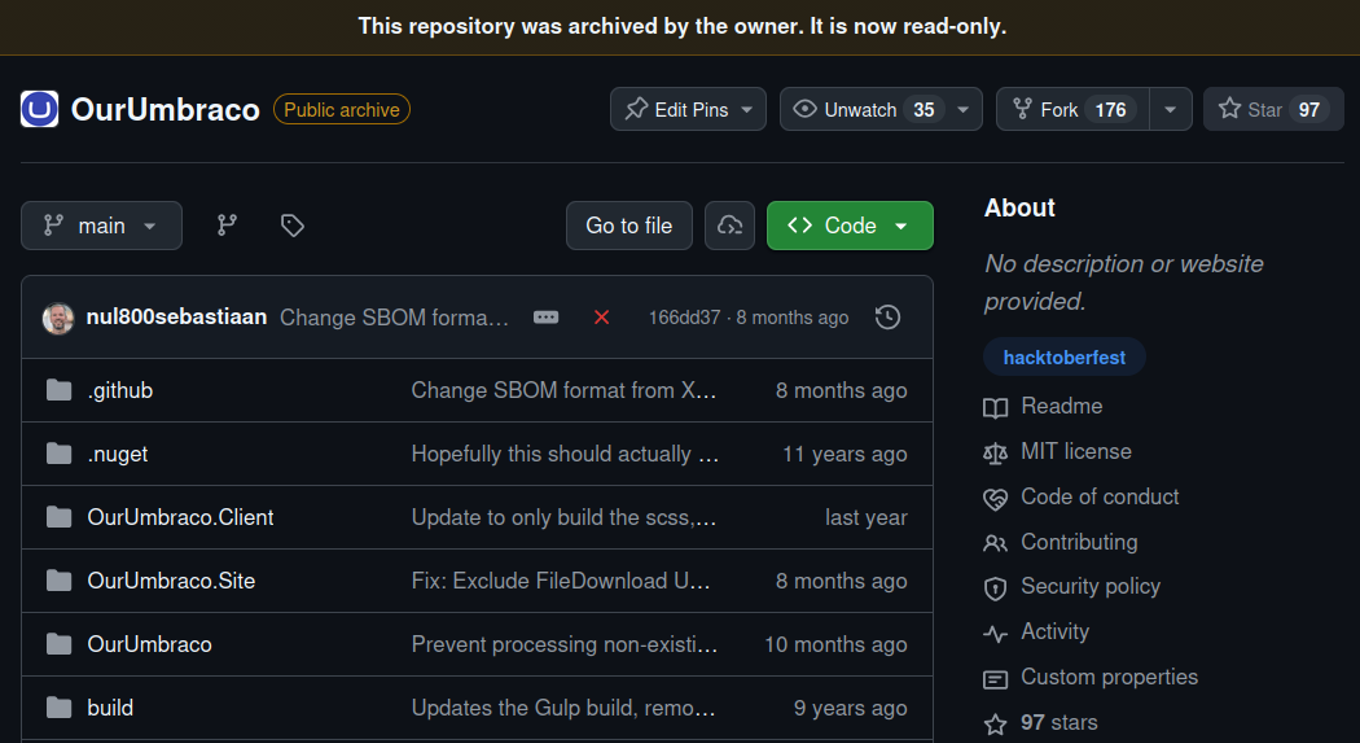The height and width of the screenshot is (743, 1360).
Task: Open commit 'Fix: Exclude FileDownload U…'
Action: [x=561, y=581]
